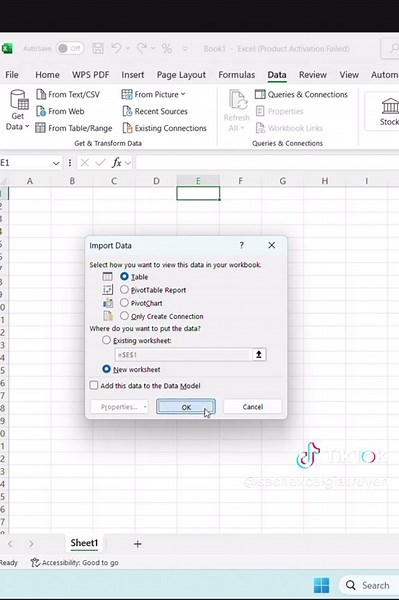Switch to the Insert tab
Image resolution: width=399 pixels, height=600 pixels.
133,75
